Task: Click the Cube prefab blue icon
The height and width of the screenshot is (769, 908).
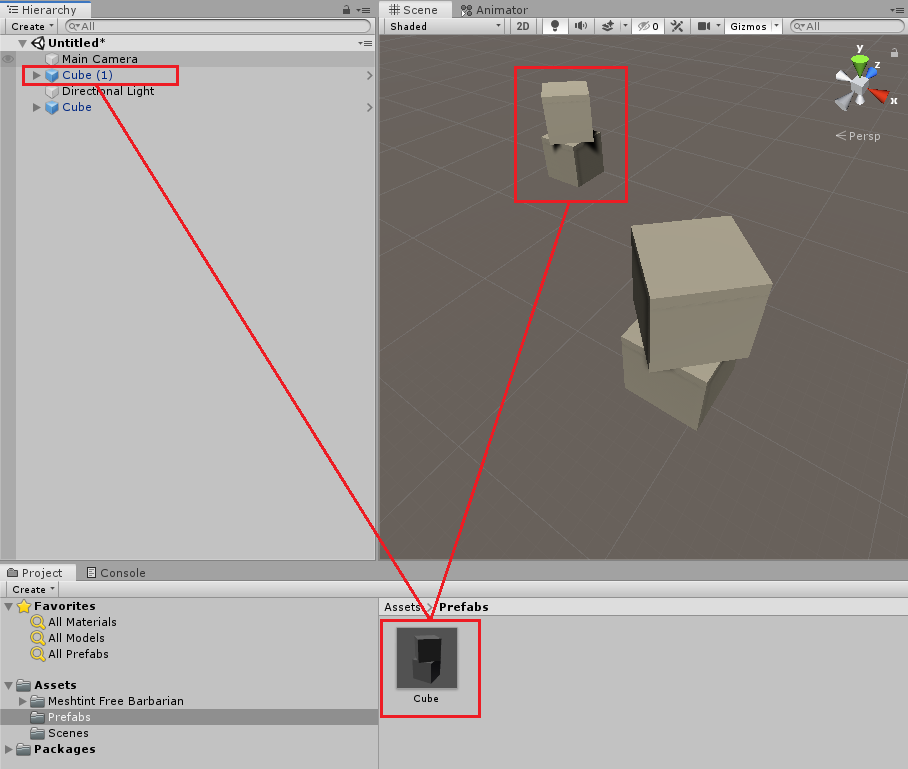Action: [x=52, y=107]
